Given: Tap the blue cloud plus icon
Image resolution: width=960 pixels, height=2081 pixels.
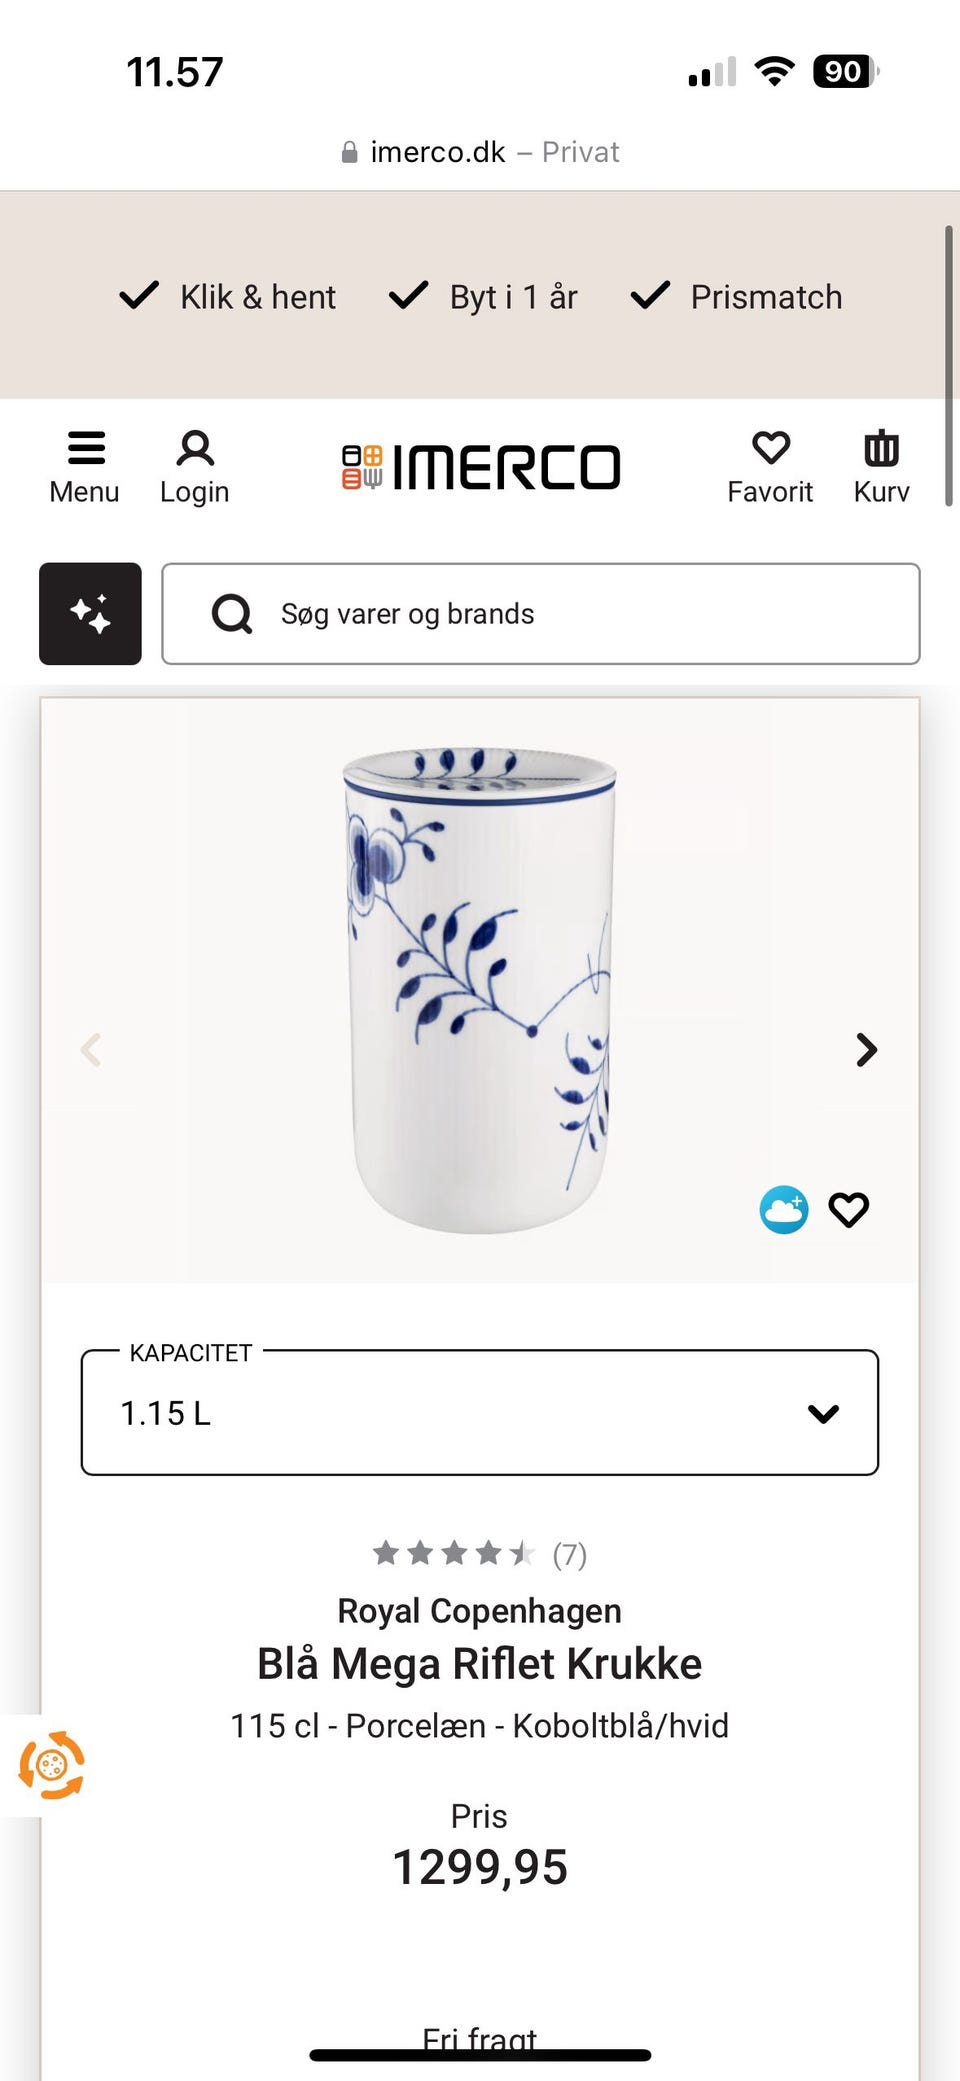Looking at the screenshot, I should pos(784,1210).
